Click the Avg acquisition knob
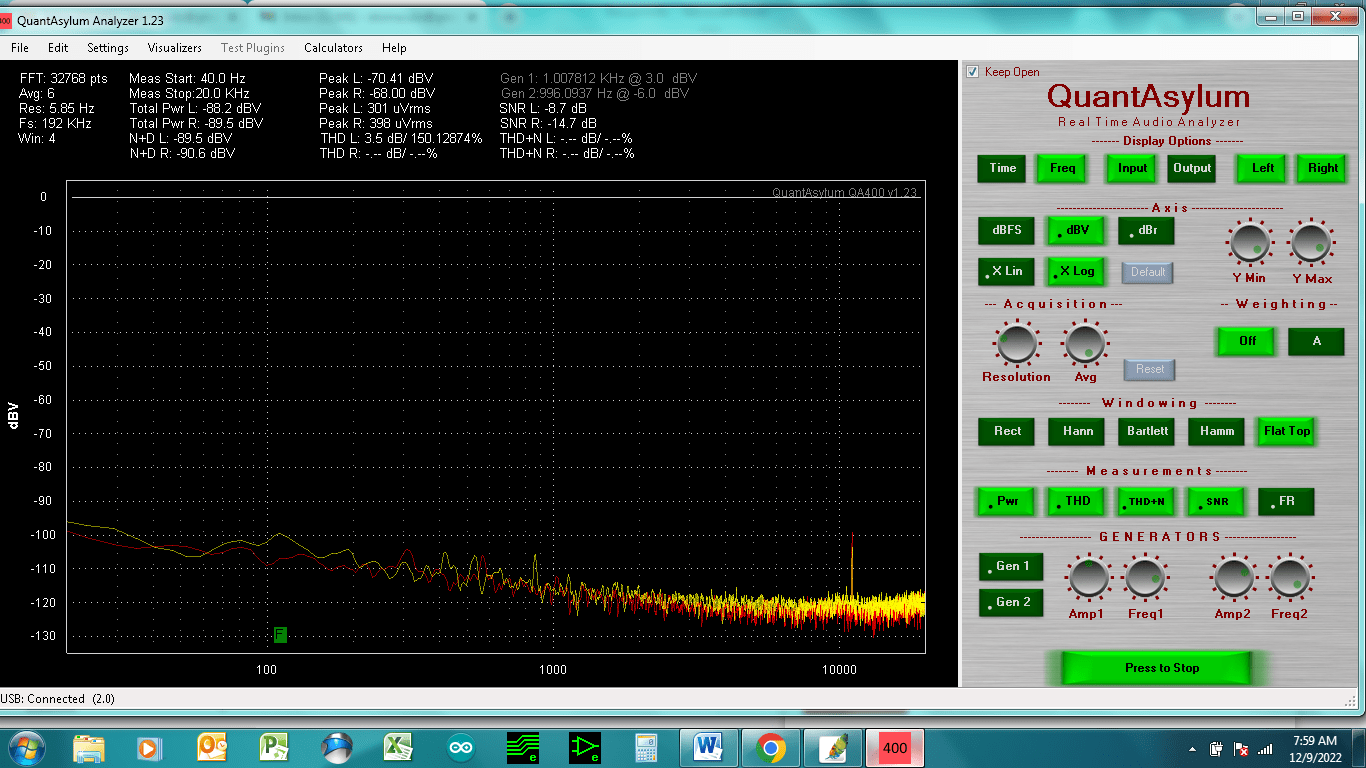Screen dimensions: 1366x768 1085,344
